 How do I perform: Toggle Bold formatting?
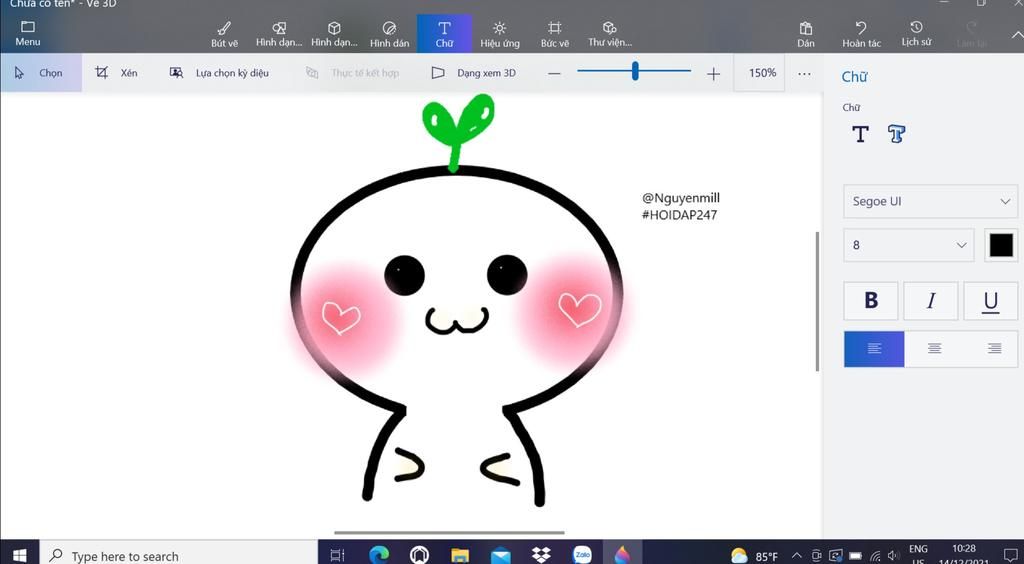click(871, 300)
